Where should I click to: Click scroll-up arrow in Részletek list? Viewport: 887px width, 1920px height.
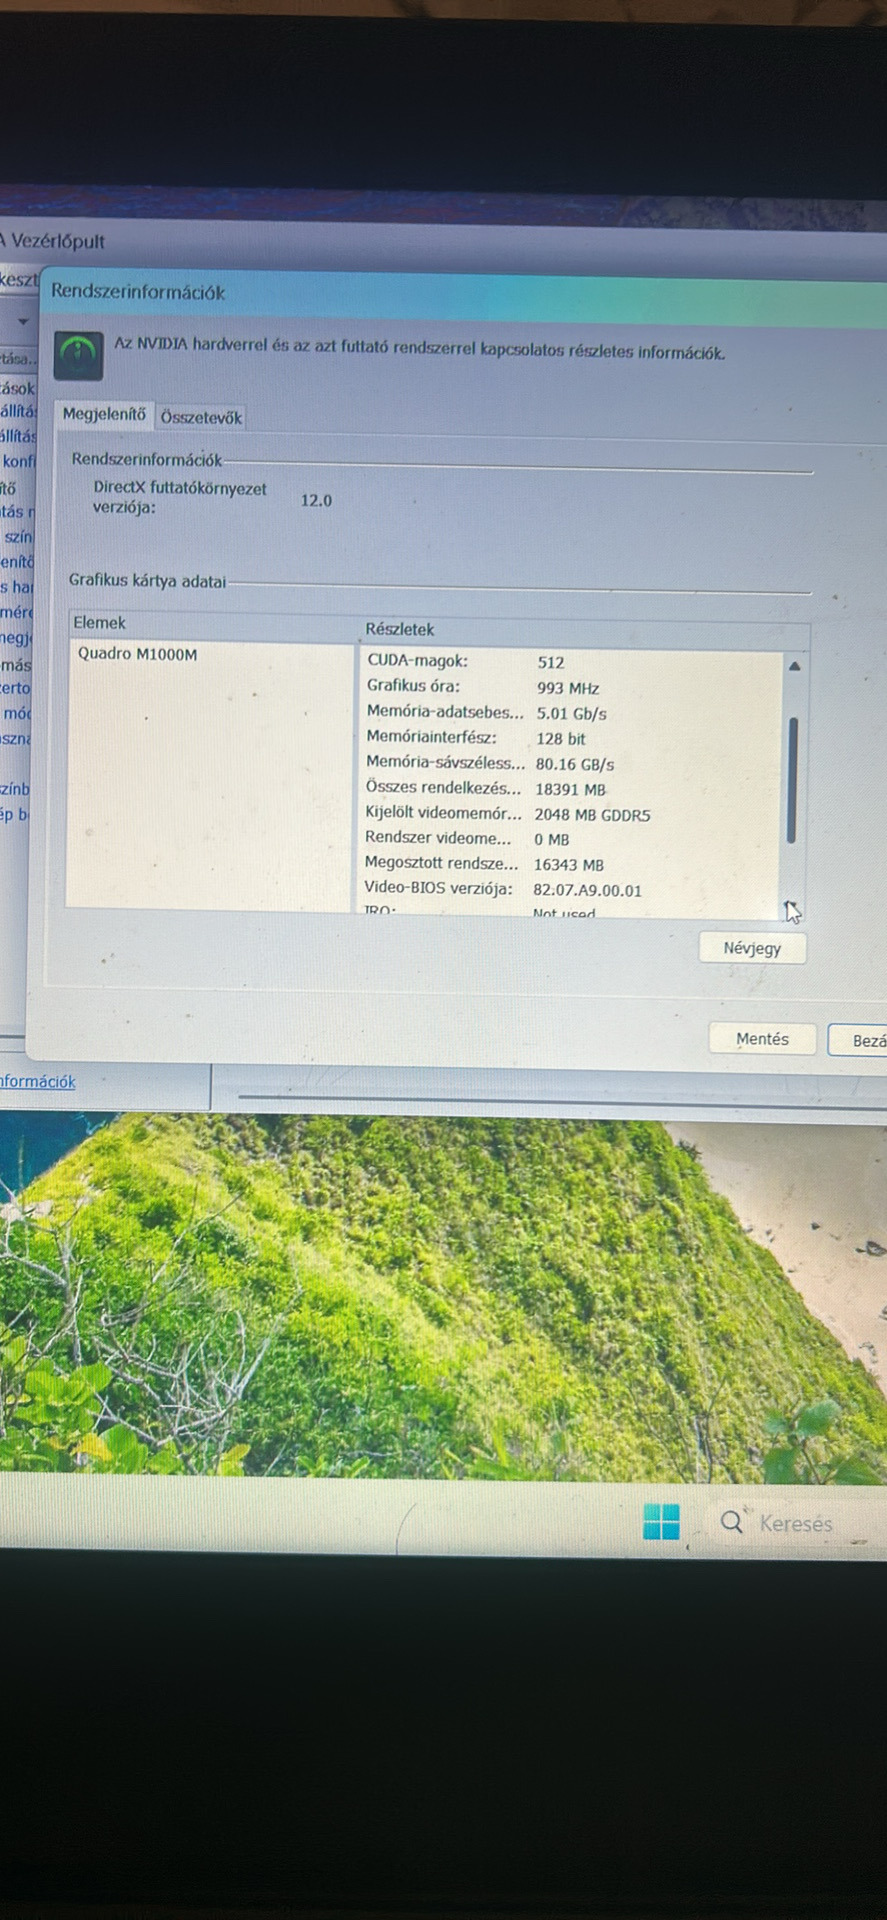coord(794,666)
